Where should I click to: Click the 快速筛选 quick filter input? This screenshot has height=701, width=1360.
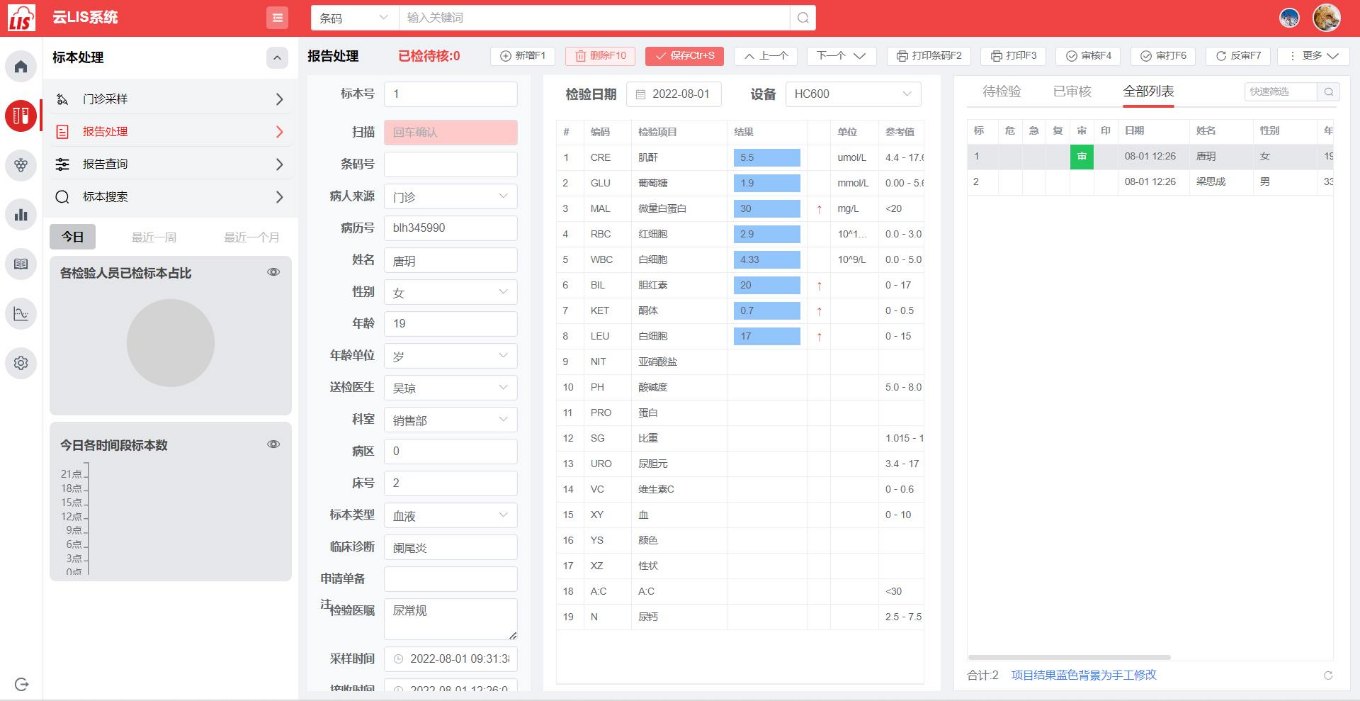point(1281,91)
